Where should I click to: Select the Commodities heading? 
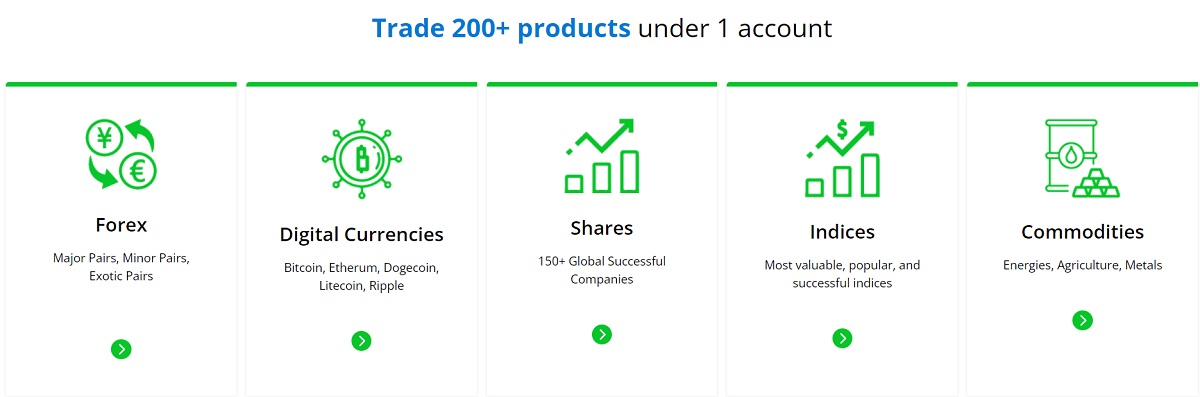[x=1082, y=232]
